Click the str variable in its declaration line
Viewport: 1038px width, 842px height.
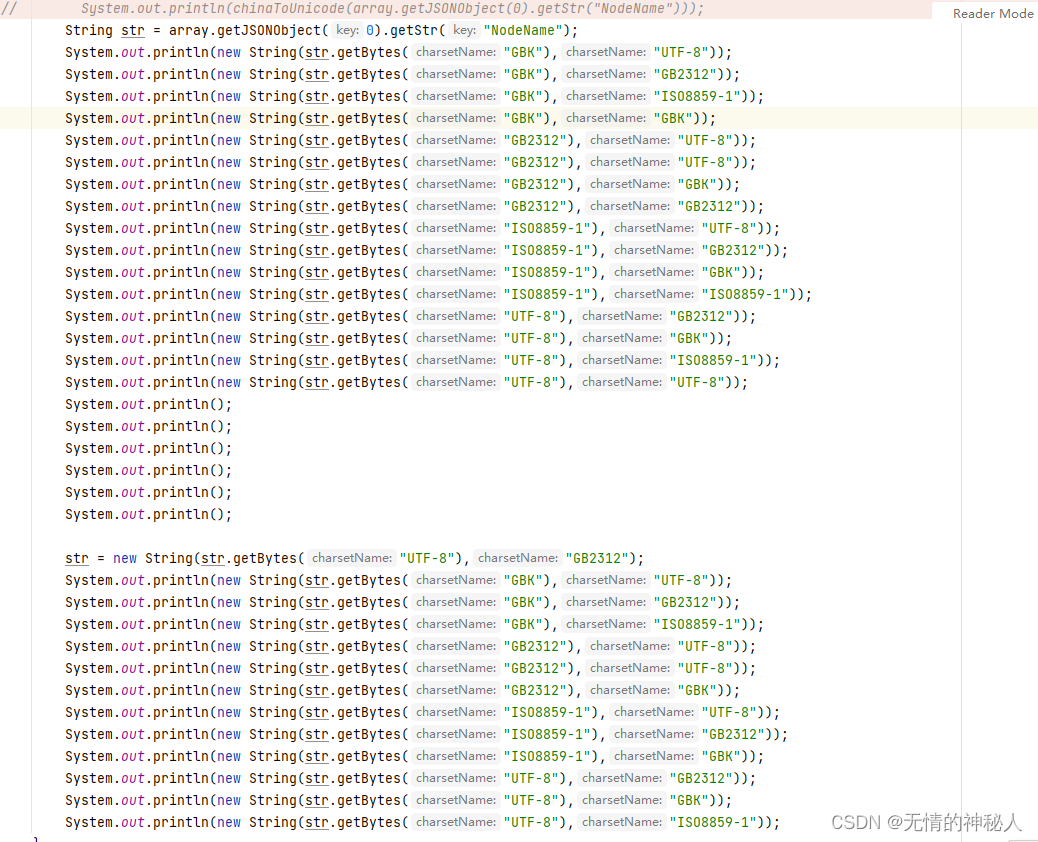coord(132,31)
